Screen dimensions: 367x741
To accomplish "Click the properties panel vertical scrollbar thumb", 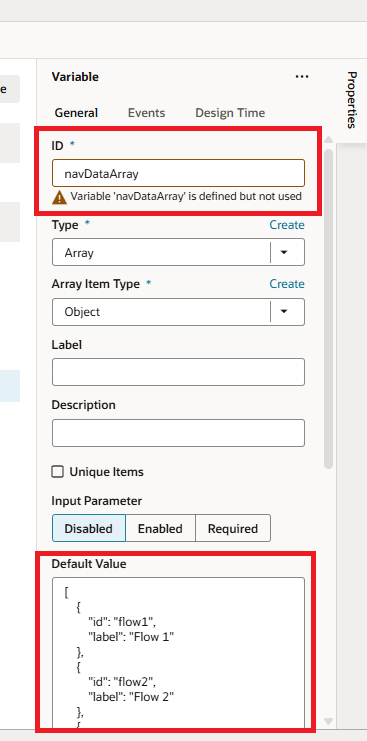I will [x=329, y=308].
